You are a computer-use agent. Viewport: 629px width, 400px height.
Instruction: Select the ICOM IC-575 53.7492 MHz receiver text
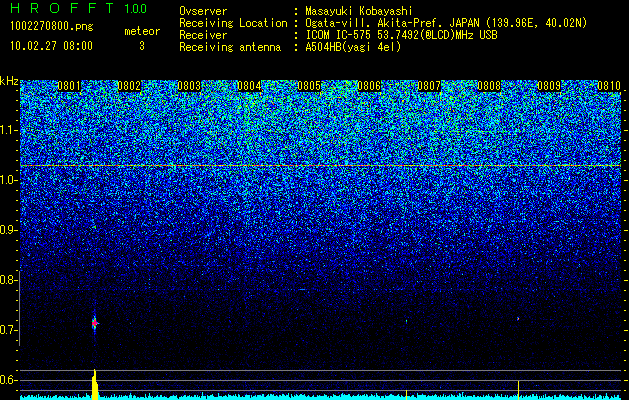pos(401,35)
